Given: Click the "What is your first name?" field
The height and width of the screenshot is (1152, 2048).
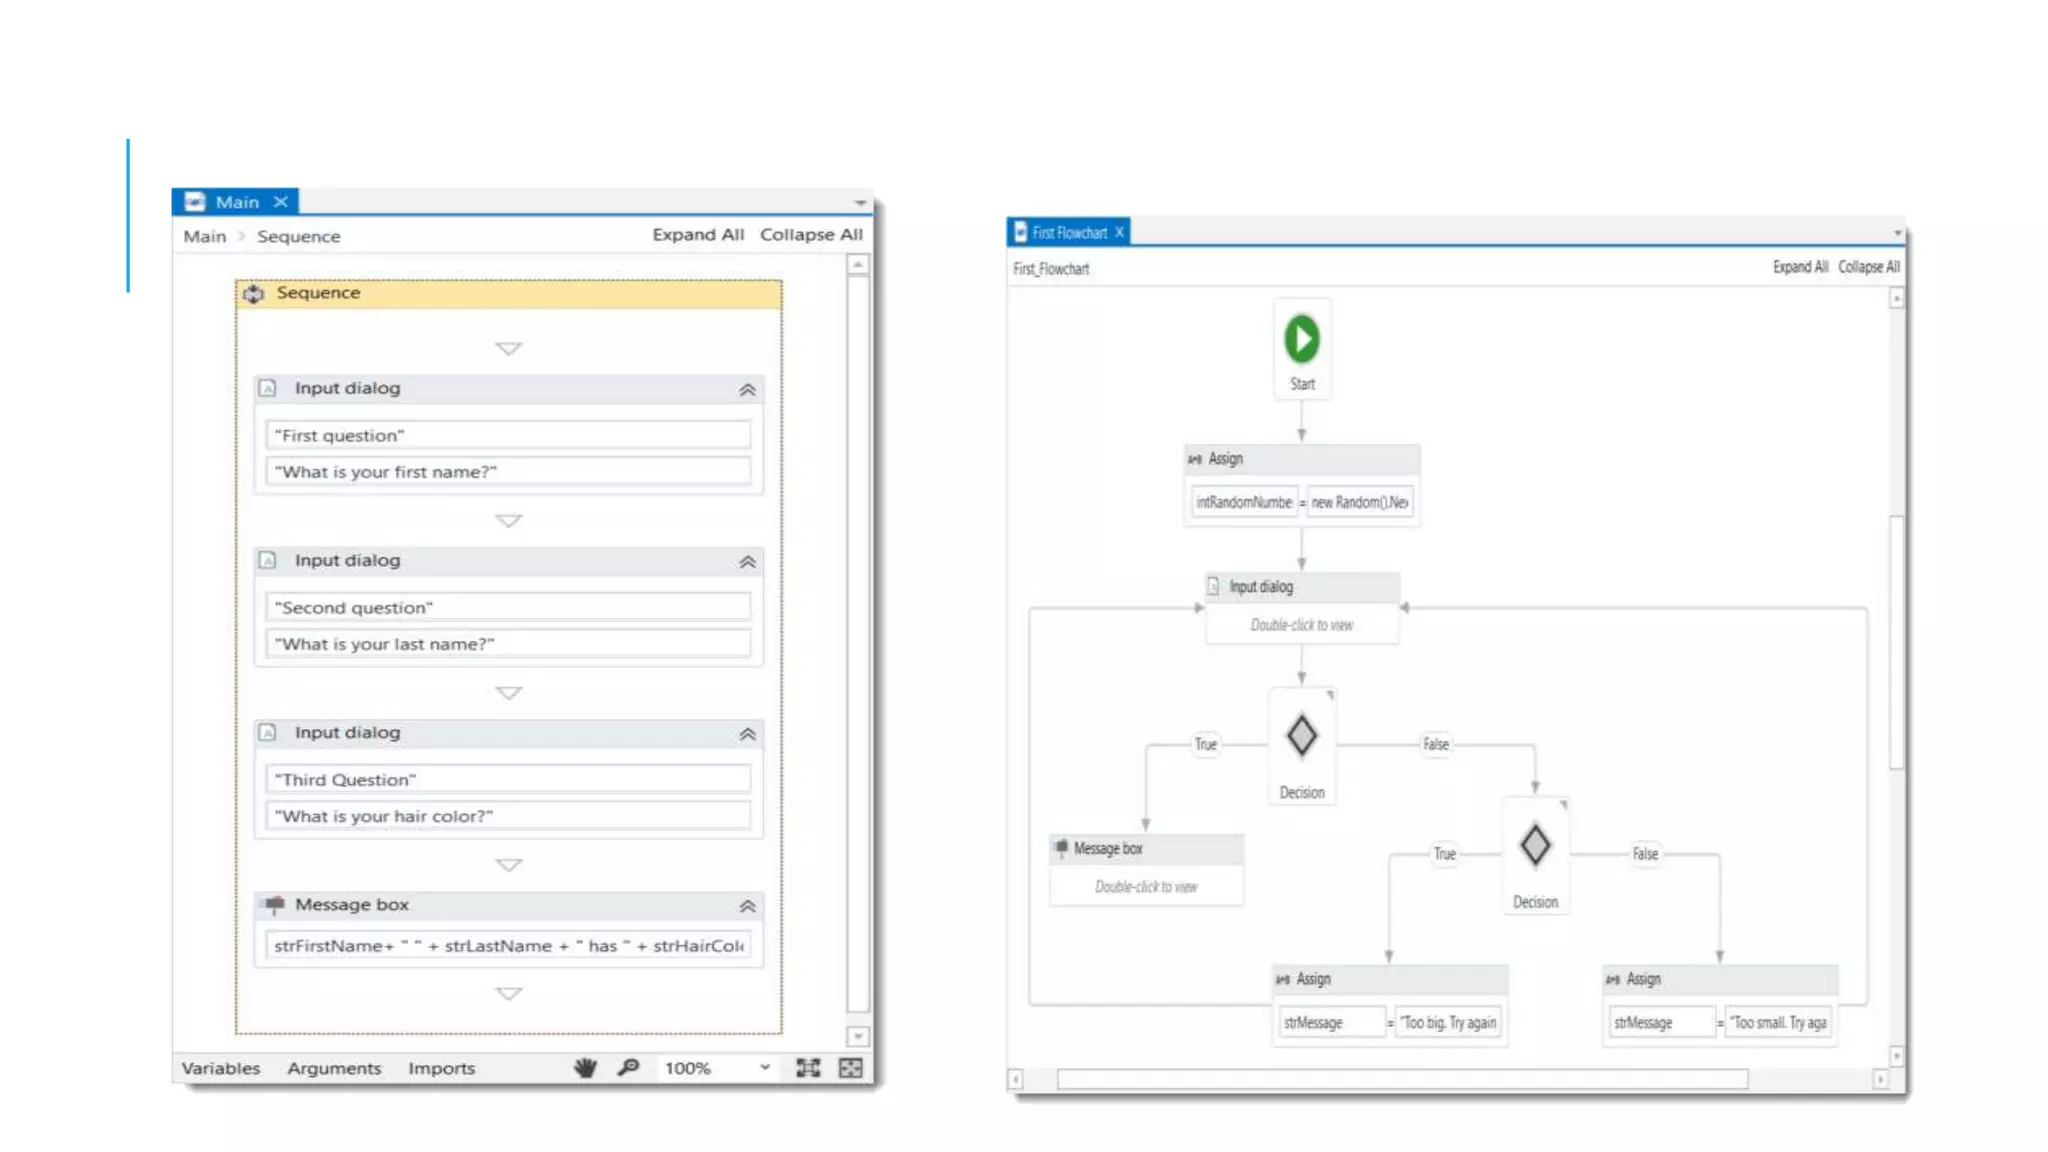Looking at the screenshot, I should [x=508, y=472].
